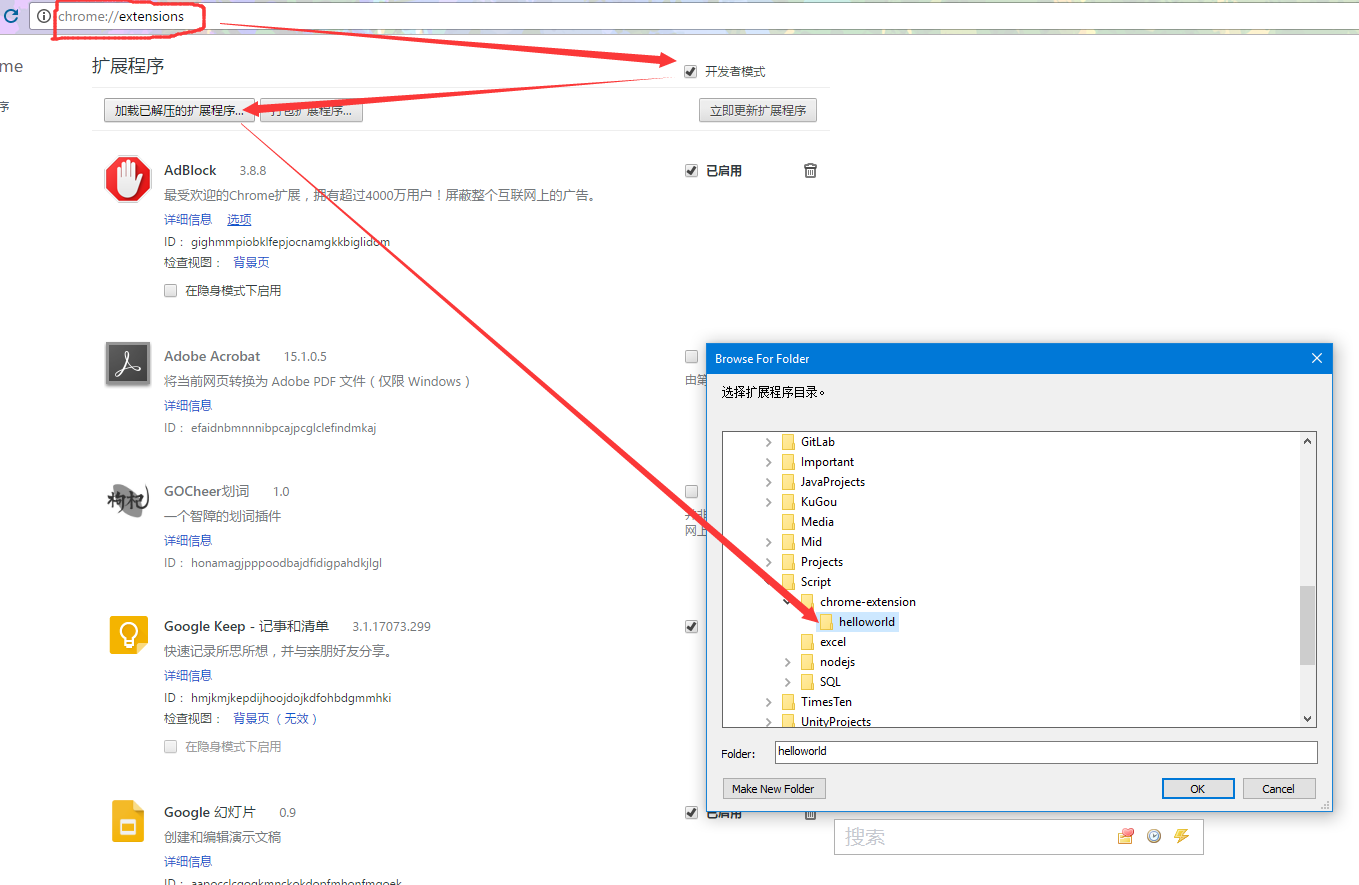1359x885 pixels.
Task: Click the folder tree scroll-up arrow
Action: (x=1307, y=441)
